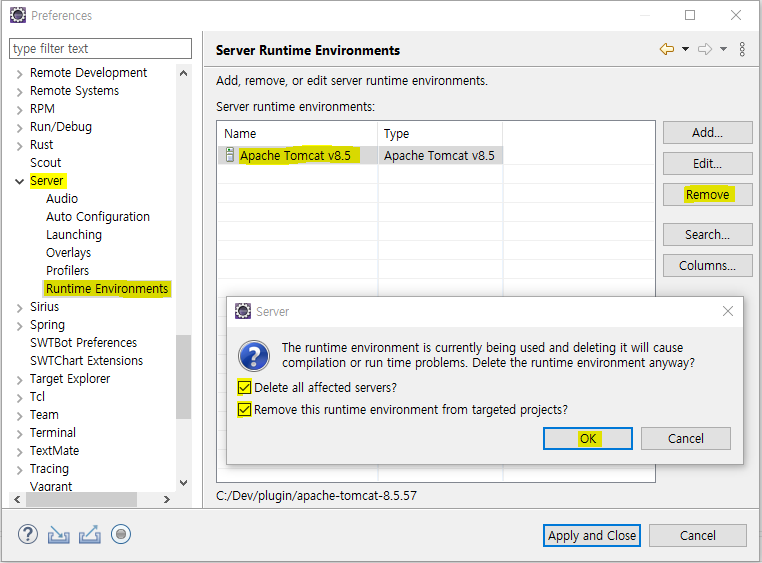Expand the Remote Systems tree node

(x=19, y=92)
